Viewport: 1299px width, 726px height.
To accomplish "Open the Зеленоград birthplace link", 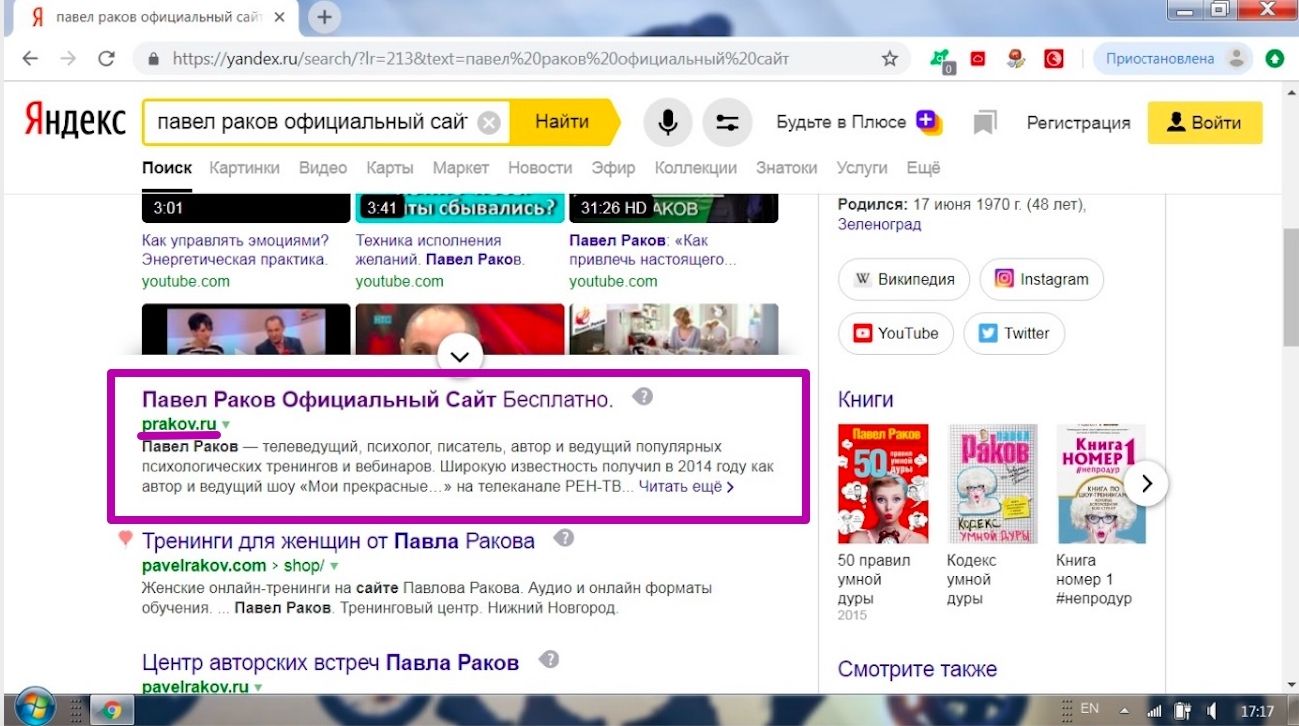I will 880,224.
